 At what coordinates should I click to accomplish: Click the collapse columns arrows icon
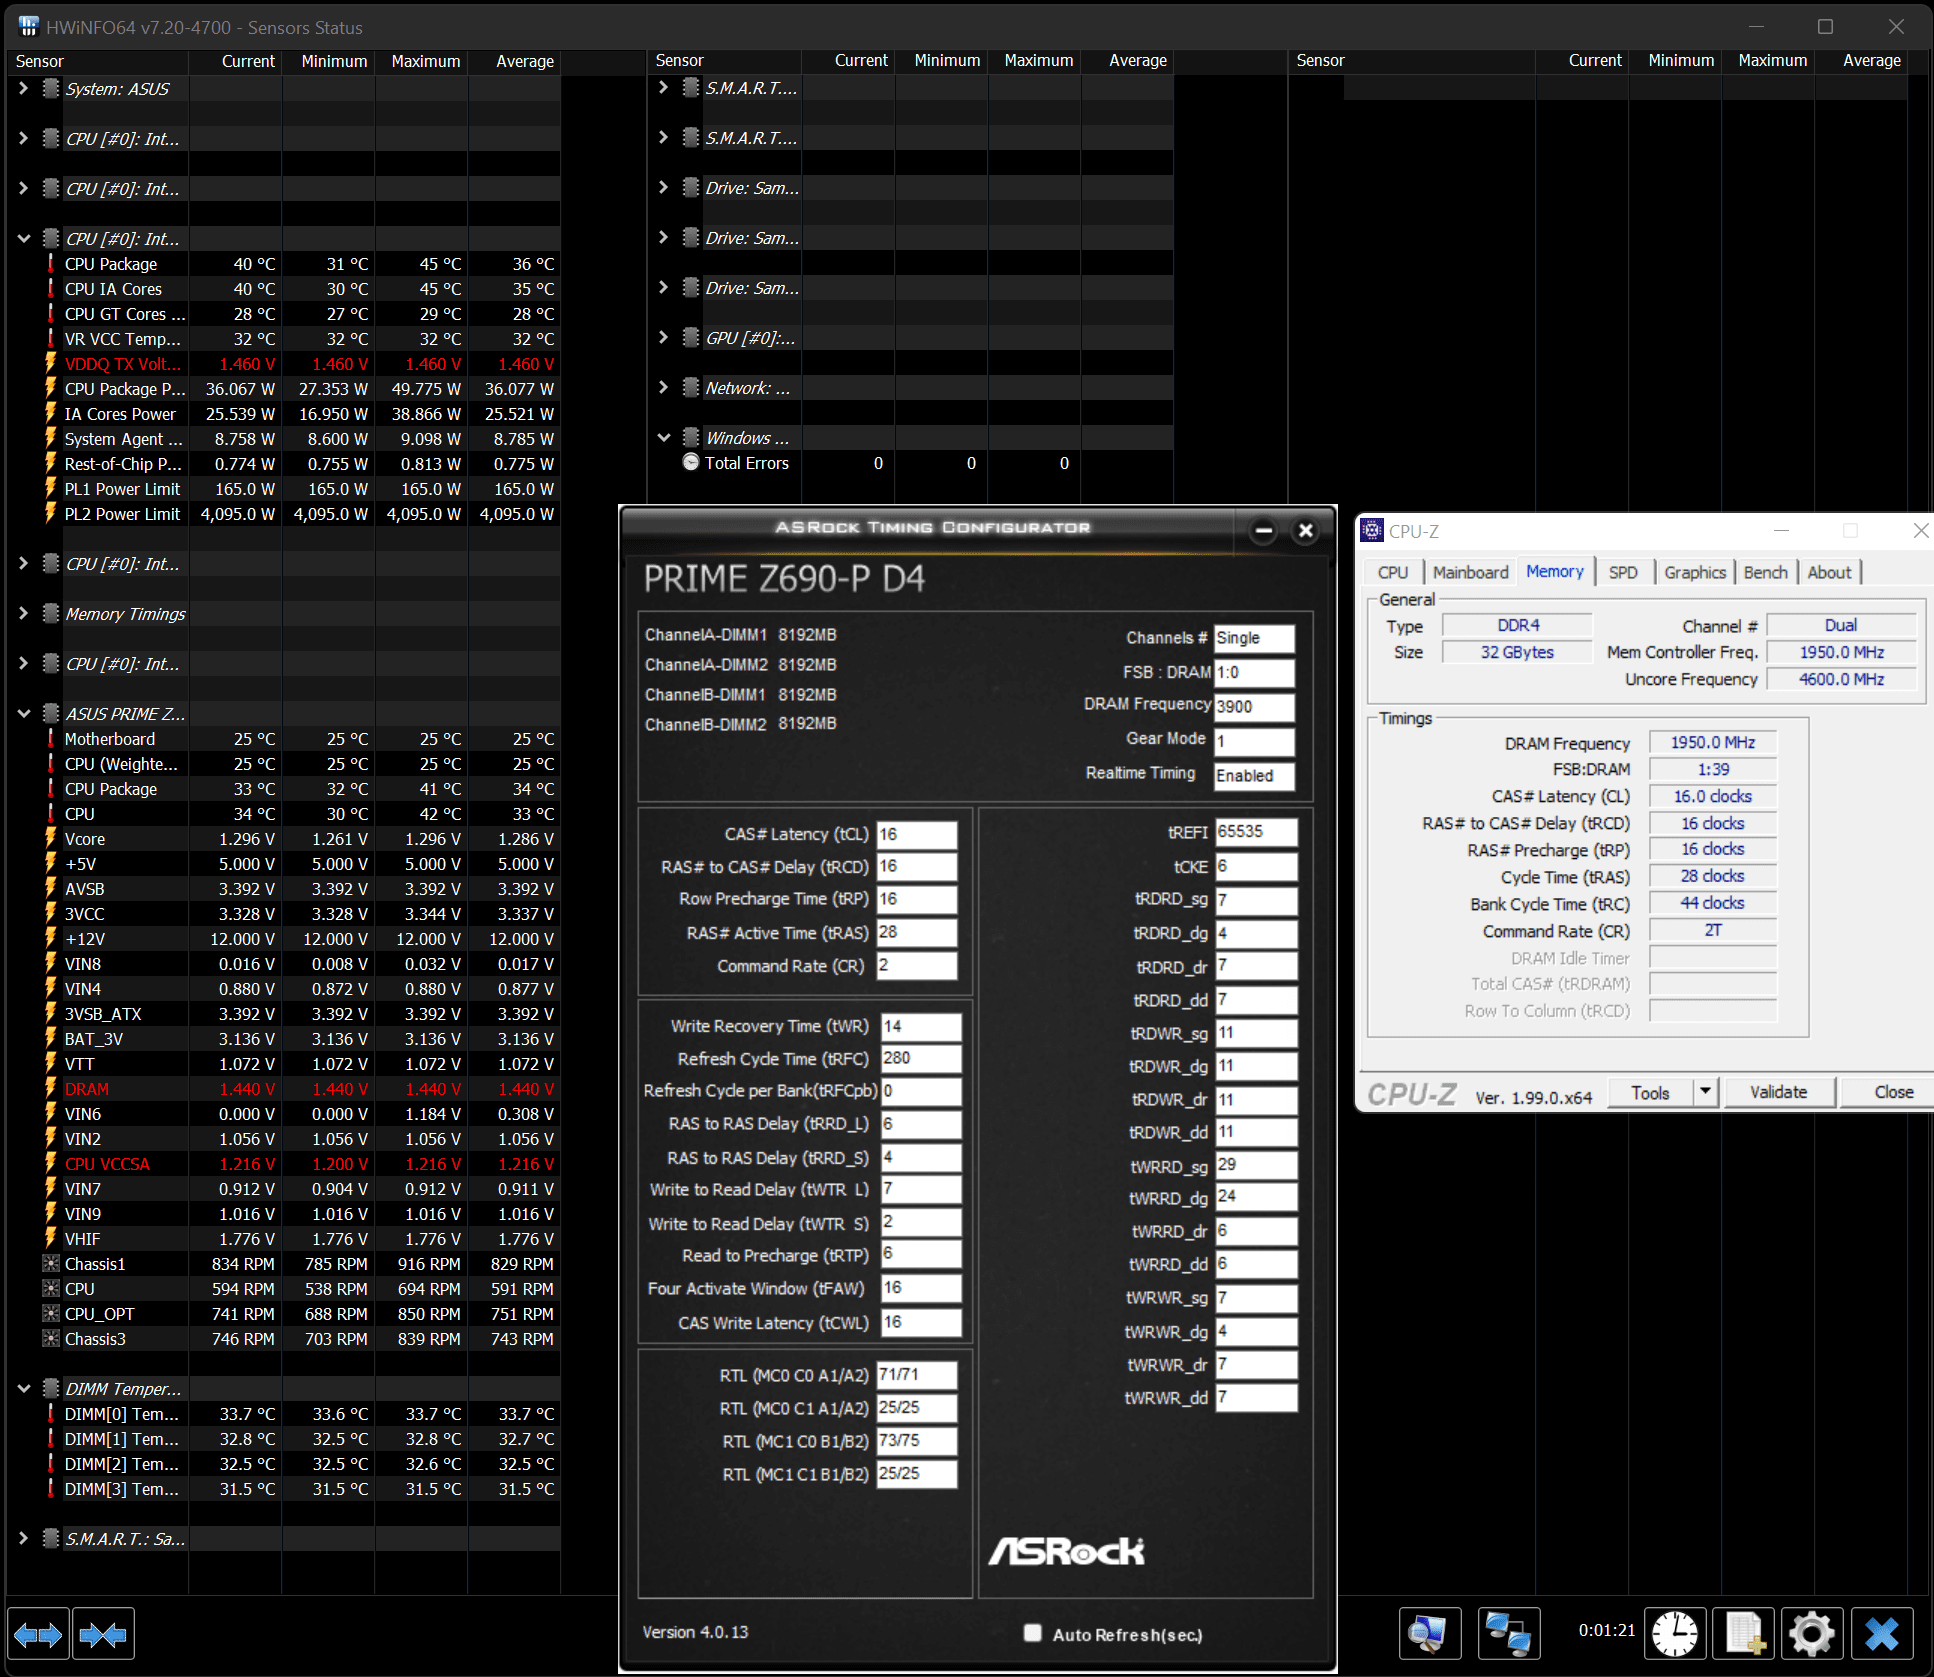click(x=103, y=1635)
